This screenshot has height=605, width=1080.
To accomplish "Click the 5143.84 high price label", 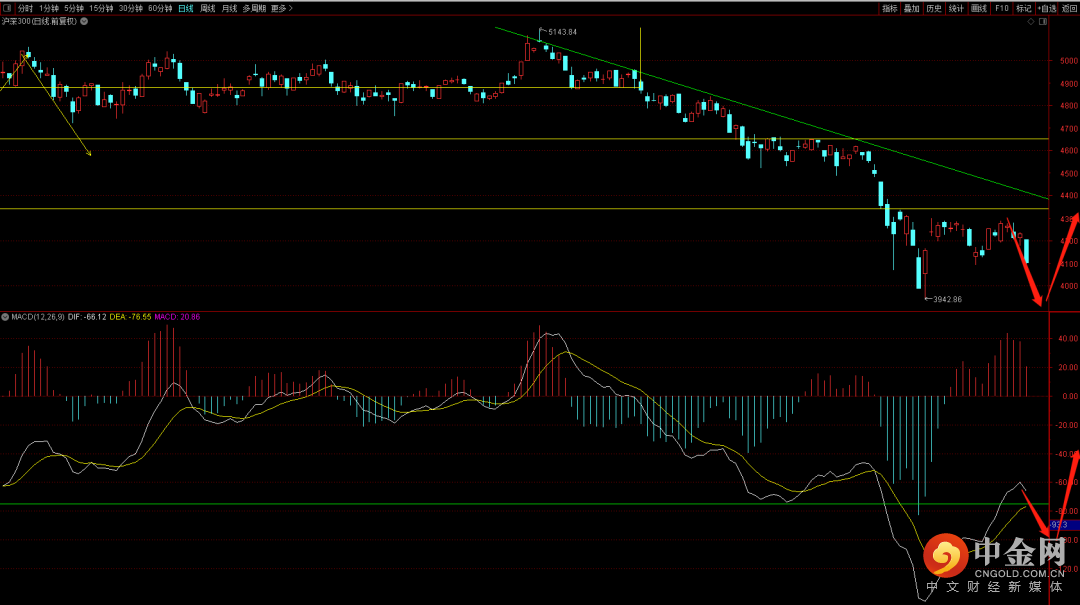I will pyautogui.click(x=562, y=32).
